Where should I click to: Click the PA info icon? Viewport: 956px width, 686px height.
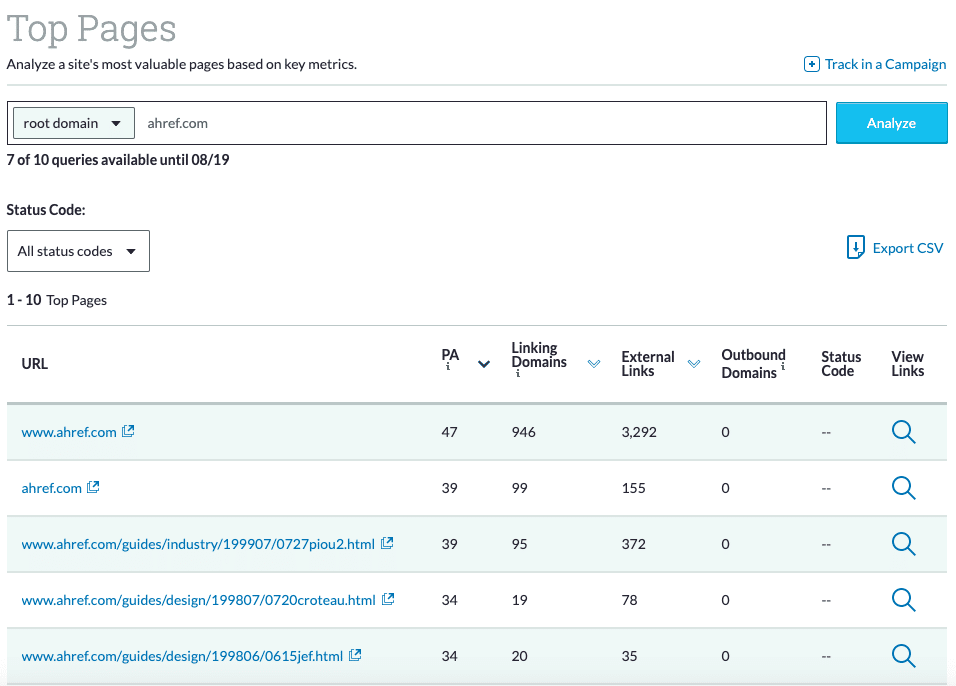pyautogui.click(x=448, y=367)
